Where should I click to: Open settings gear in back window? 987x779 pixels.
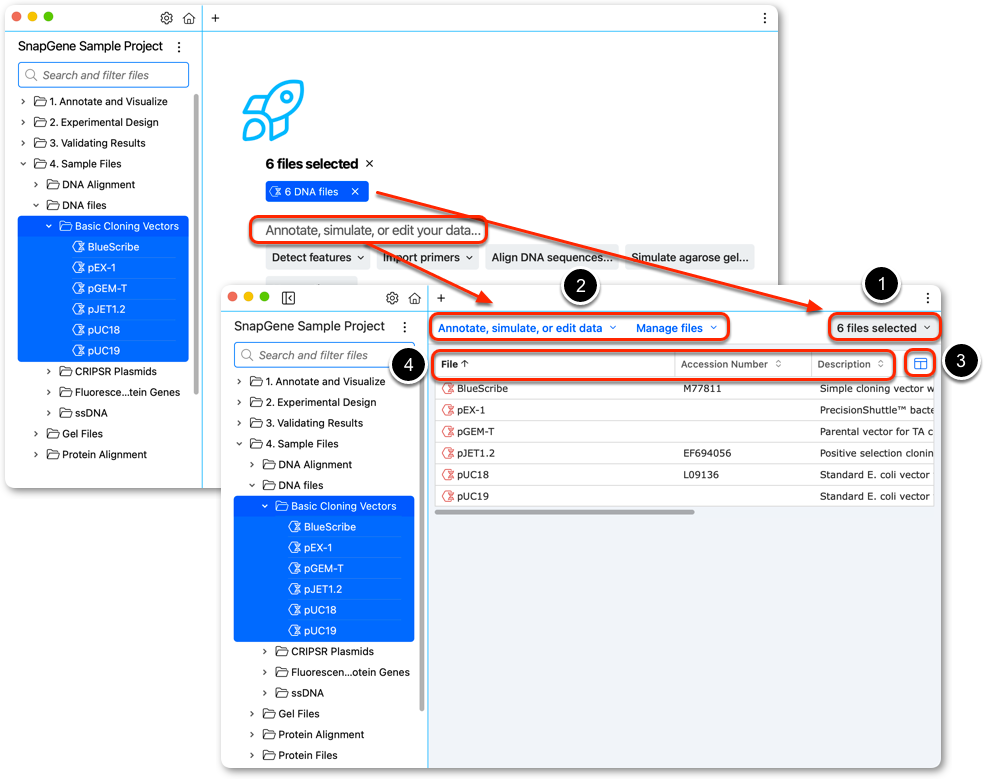[x=166, y=18]
